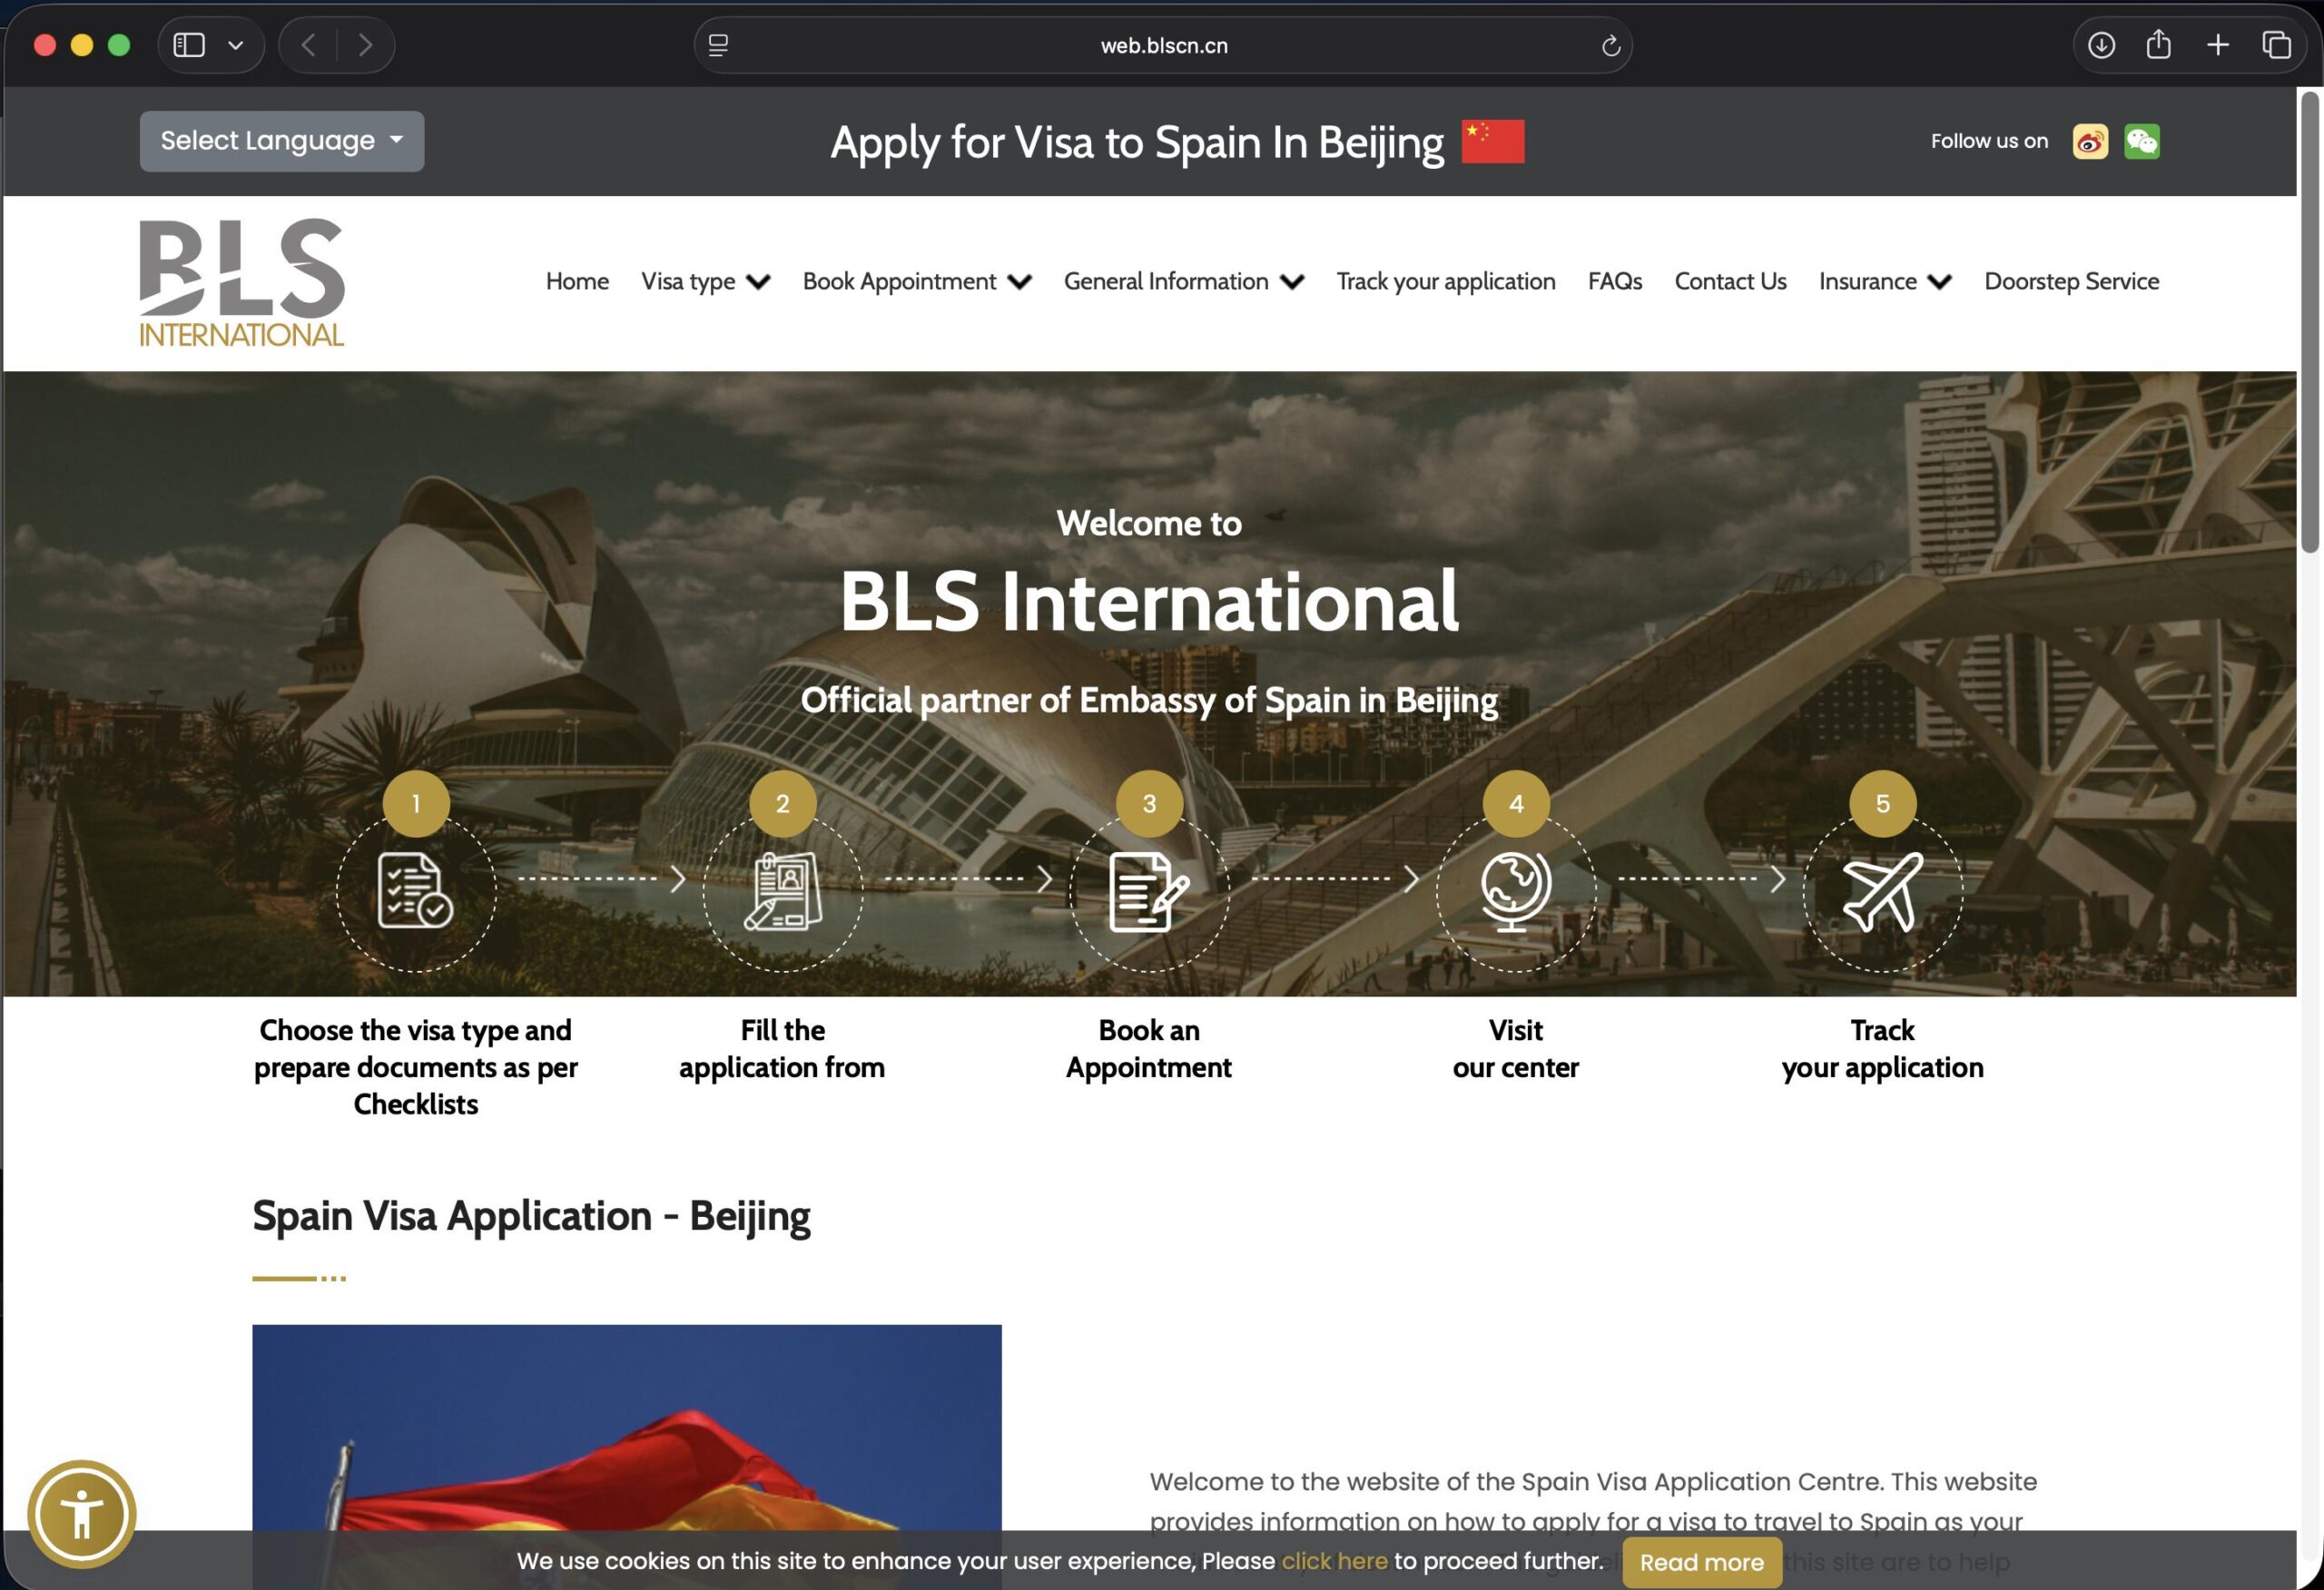Open Track your application nav item
This screenshot has height=1590, width=2324.
[1446, 282]
